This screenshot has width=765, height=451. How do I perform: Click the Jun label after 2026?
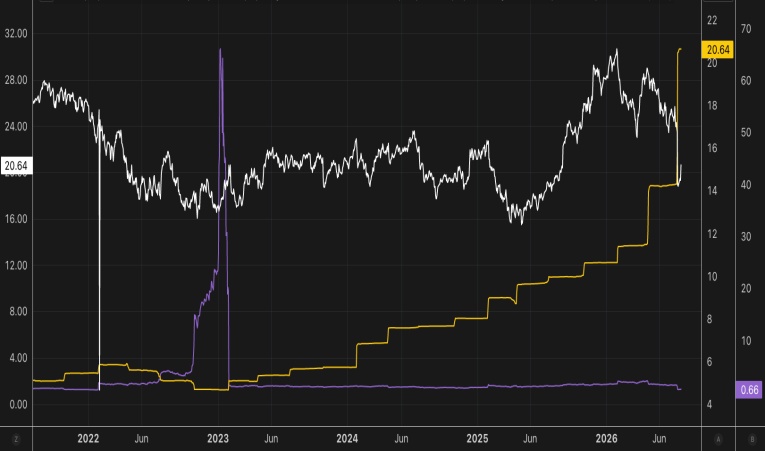coord(660,438)
